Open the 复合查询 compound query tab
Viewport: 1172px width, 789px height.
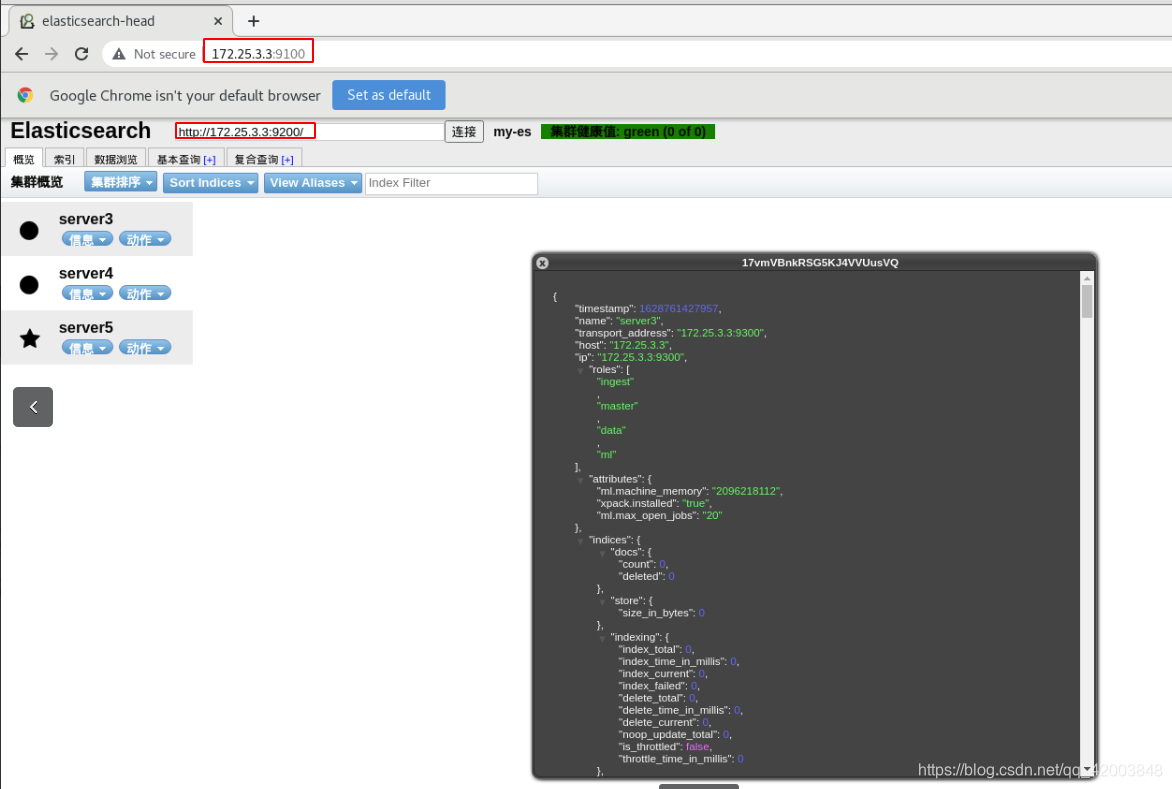(264, 159)
